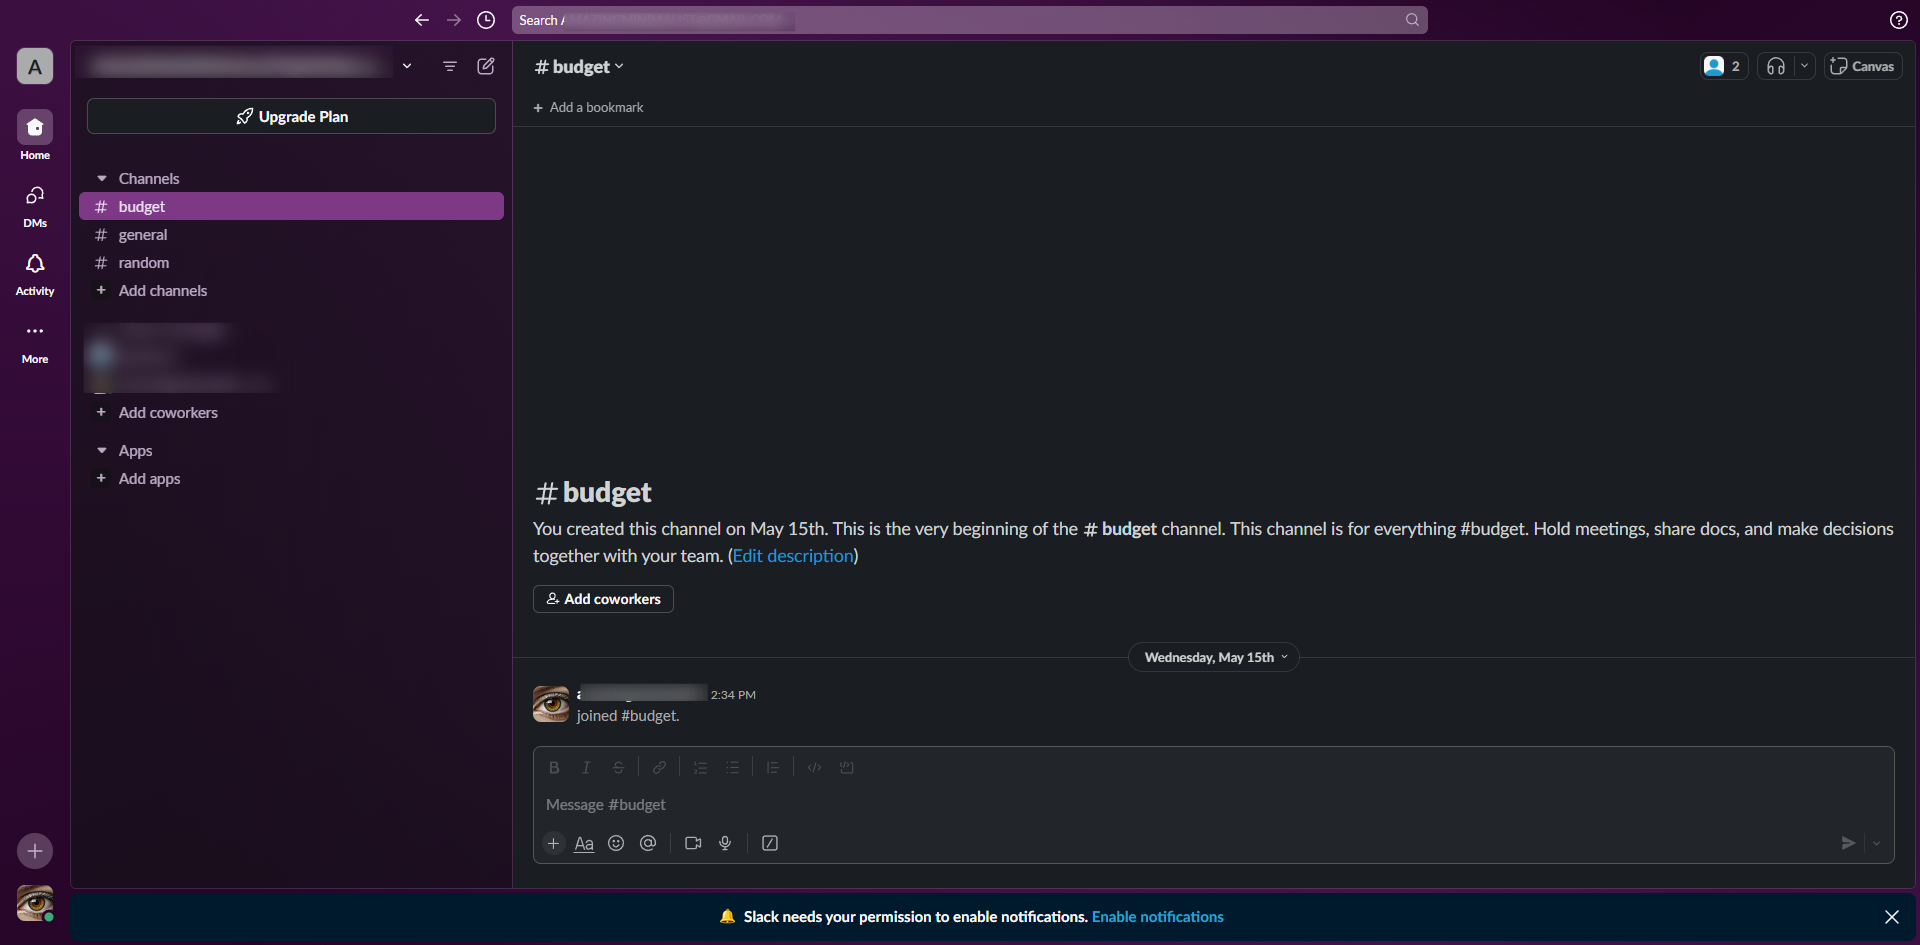Open send options dropdown arrow
This screenshot has height=945, width=1920.
pyautogui.click(x=1876, y=843)
